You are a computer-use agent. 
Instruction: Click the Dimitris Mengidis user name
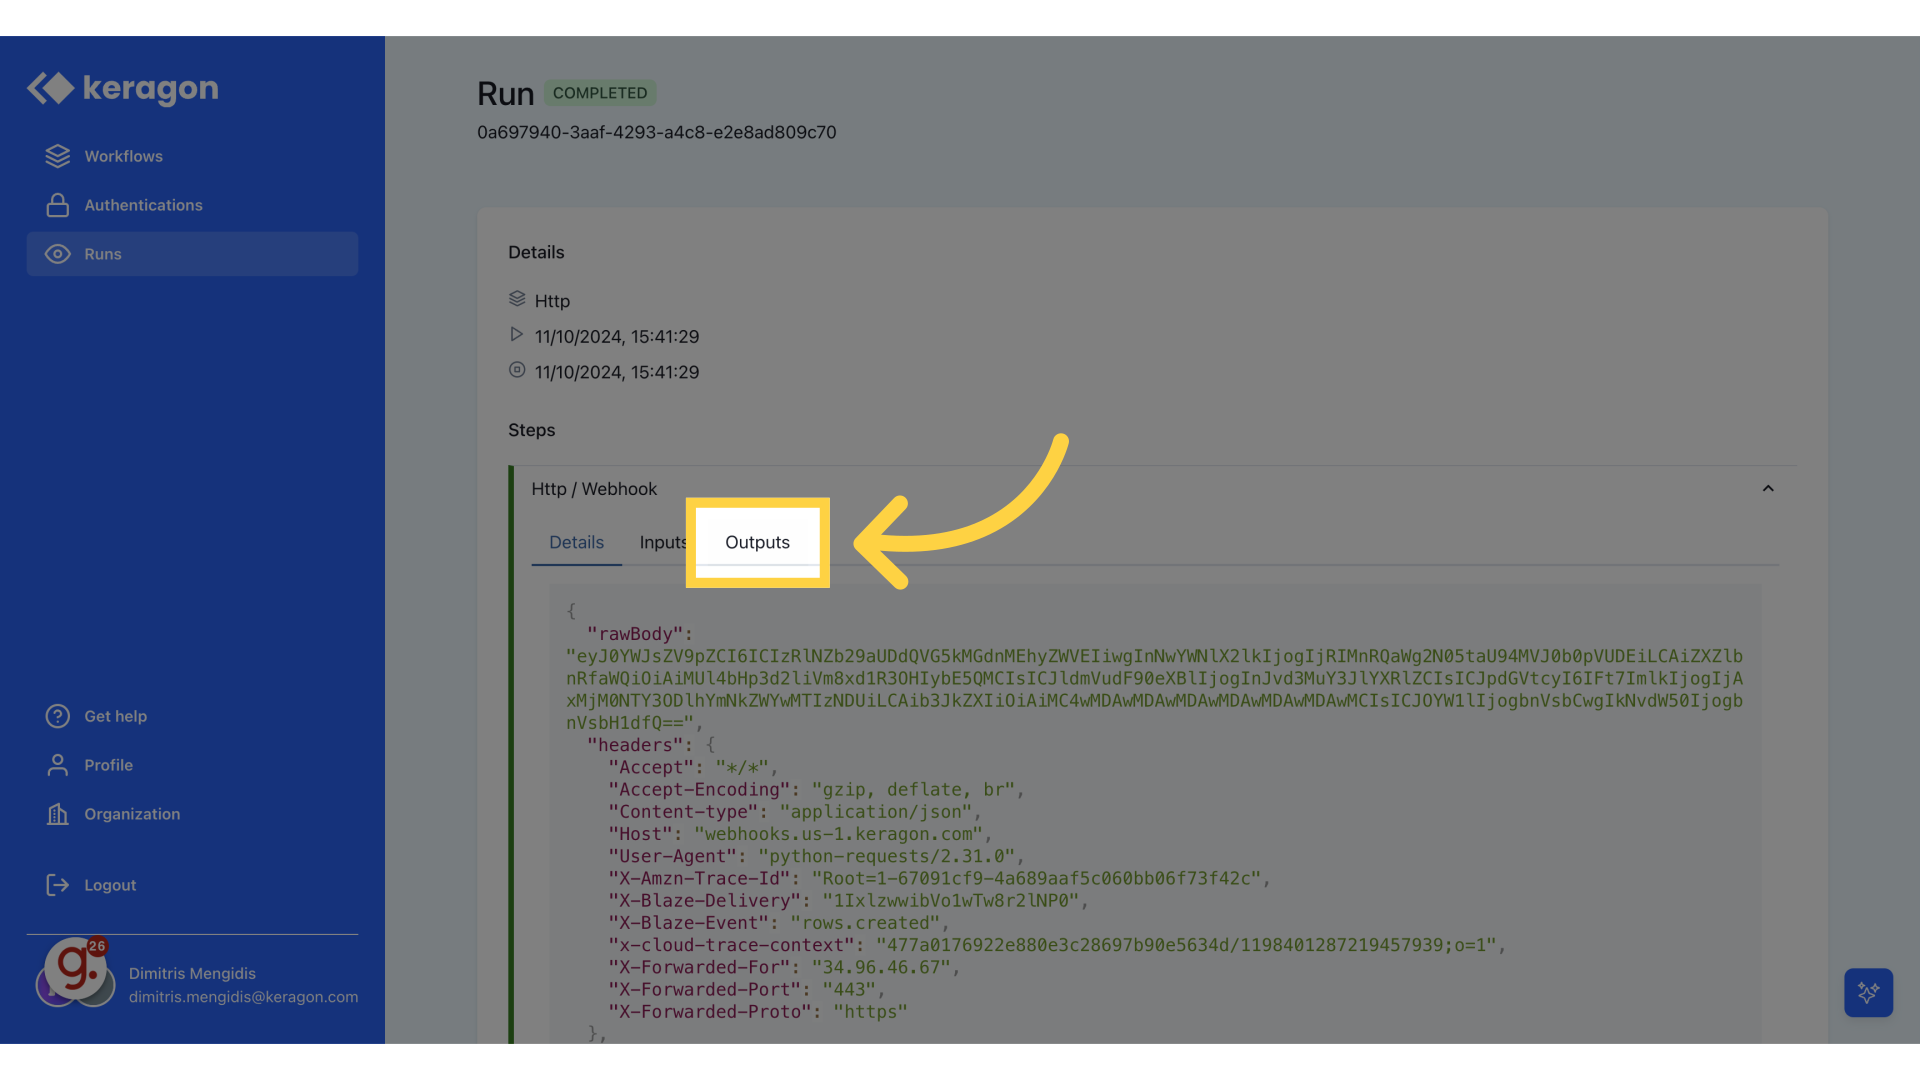click(192, 973)
